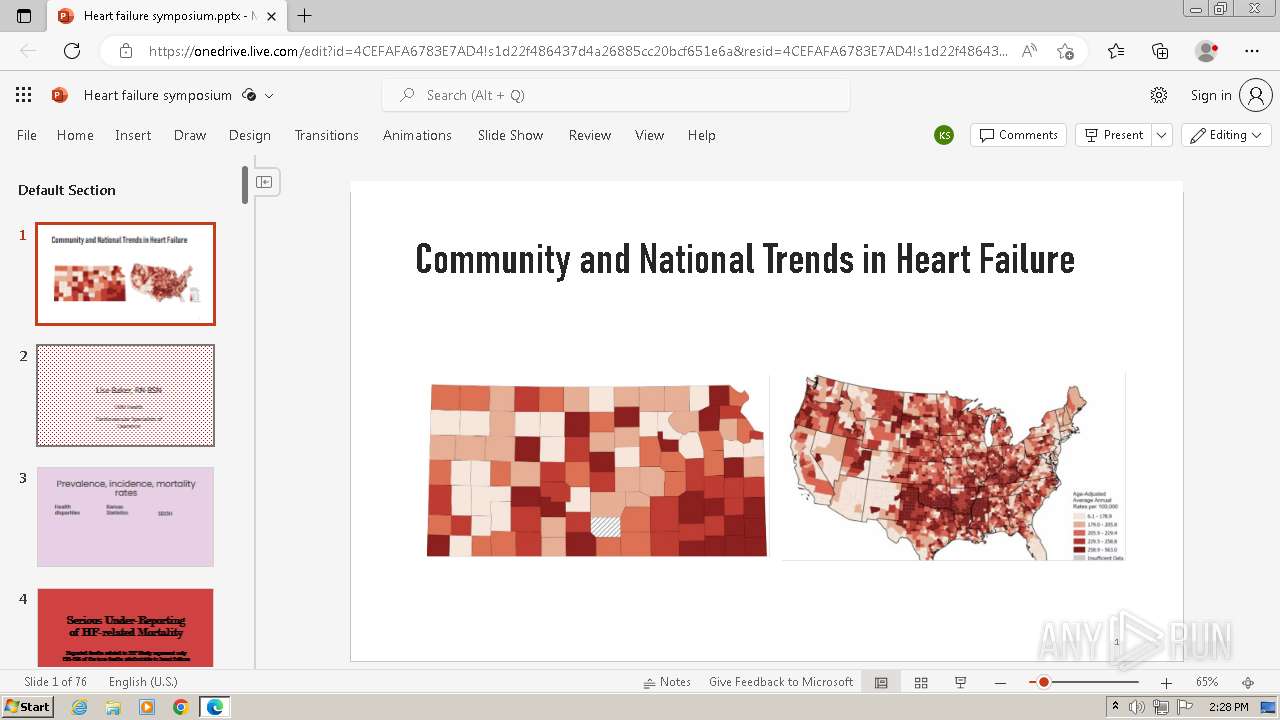This screenshot has width=1280, height=720.
Task: Open the Office app launcher grid
Action: click(24, 95)
